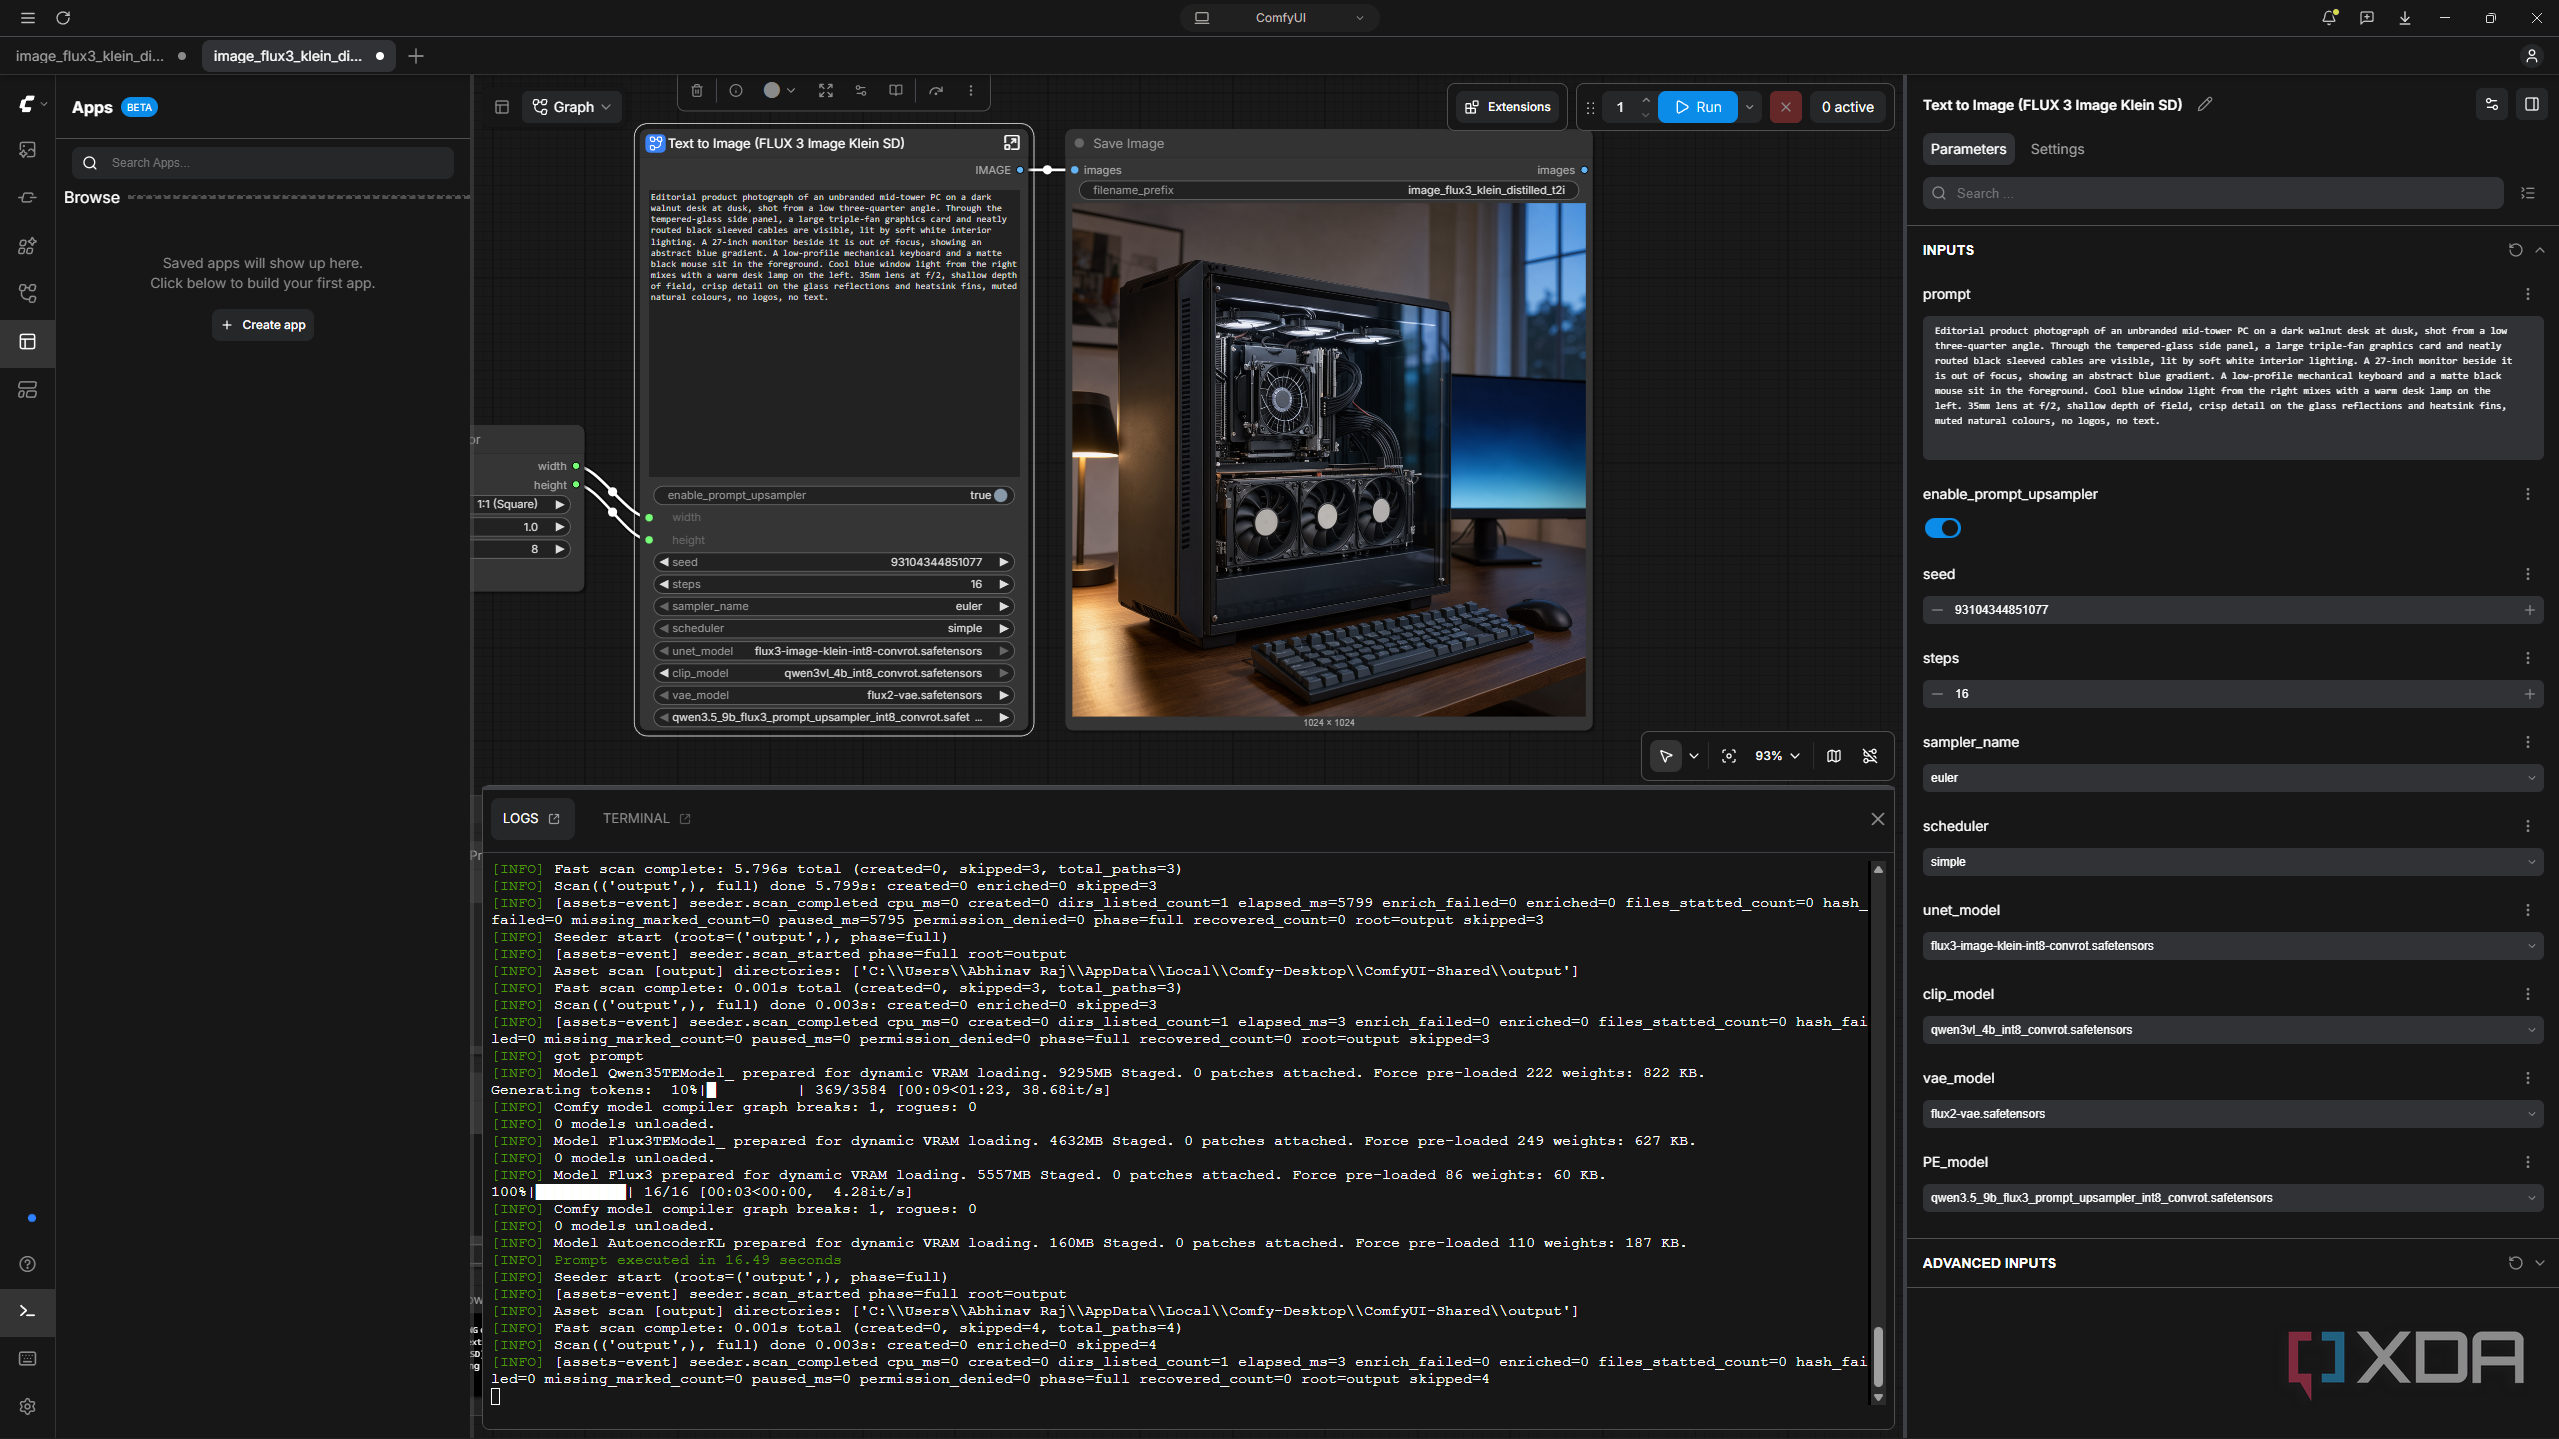Open the PE_model dropdown in Parameters
The image size is (2559, 1439).
[2233, 1198]
